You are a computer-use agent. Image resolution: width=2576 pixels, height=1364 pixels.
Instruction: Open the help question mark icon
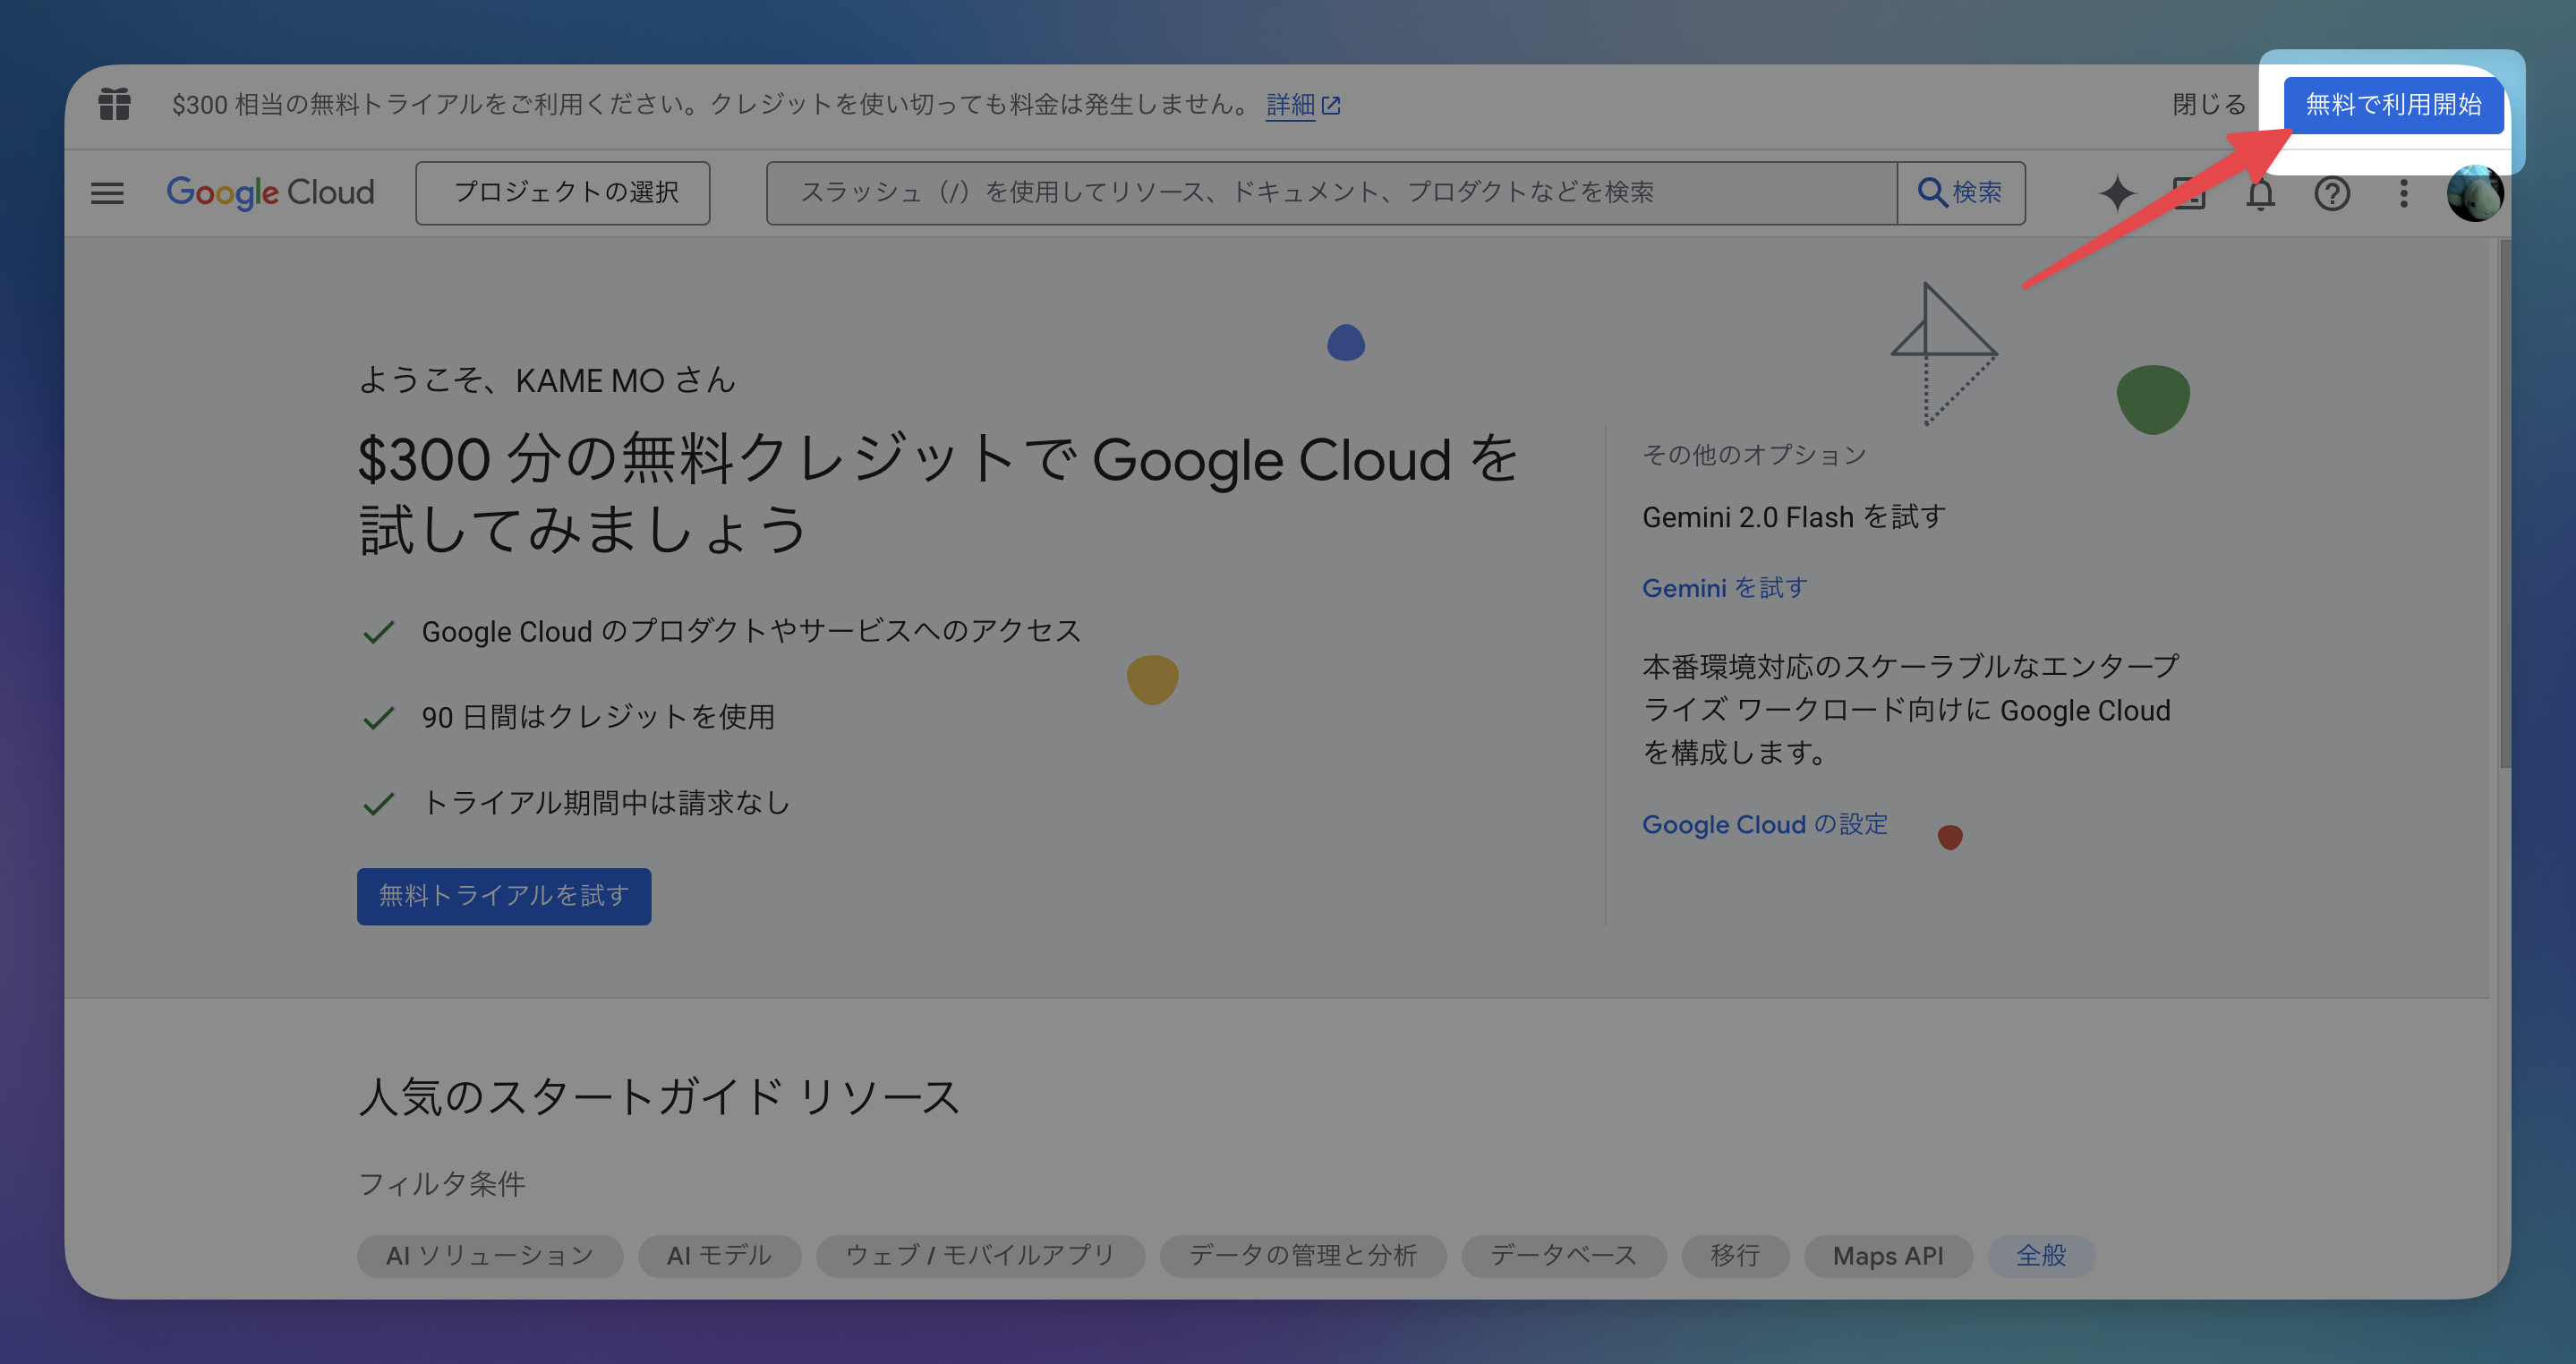click(x=2331, y=193)
